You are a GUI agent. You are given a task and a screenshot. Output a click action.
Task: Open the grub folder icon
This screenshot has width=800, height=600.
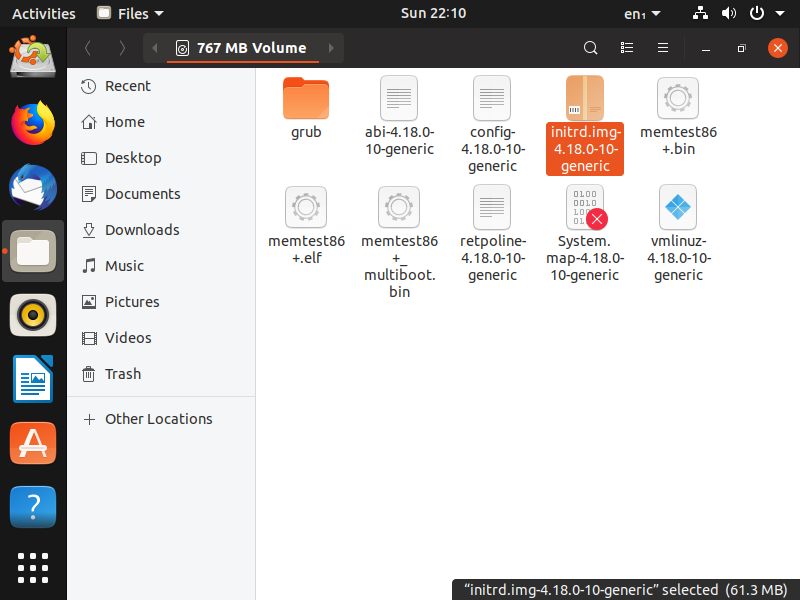tap(305, 99)
